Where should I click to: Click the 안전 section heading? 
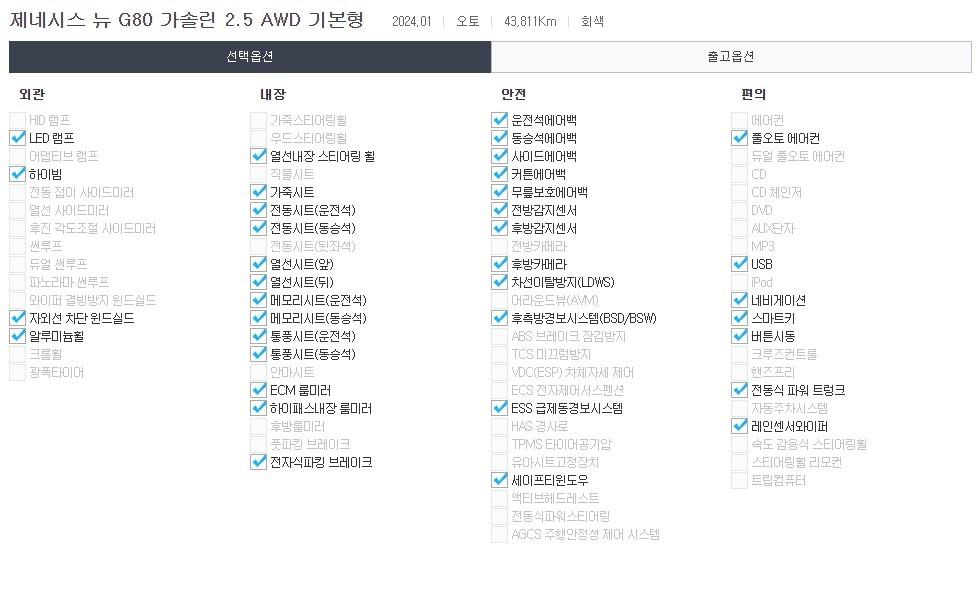[x=513, y=94]
